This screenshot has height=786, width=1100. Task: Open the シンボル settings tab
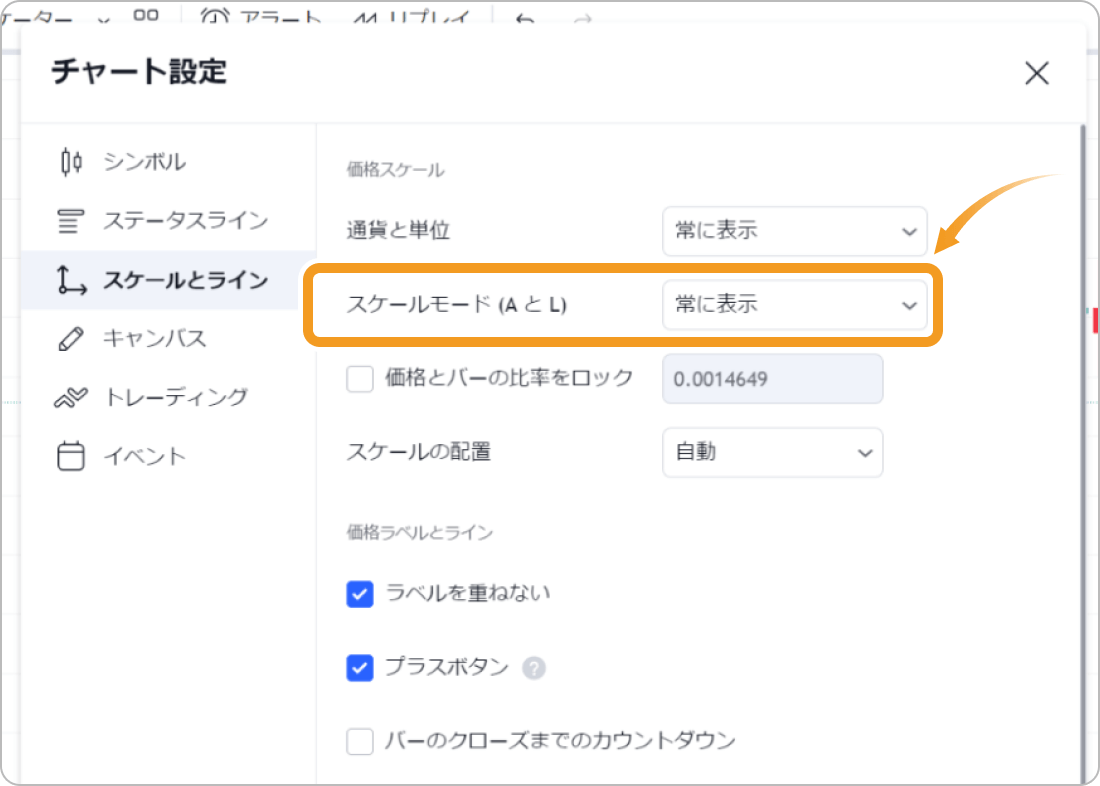(x=168, y=162)
